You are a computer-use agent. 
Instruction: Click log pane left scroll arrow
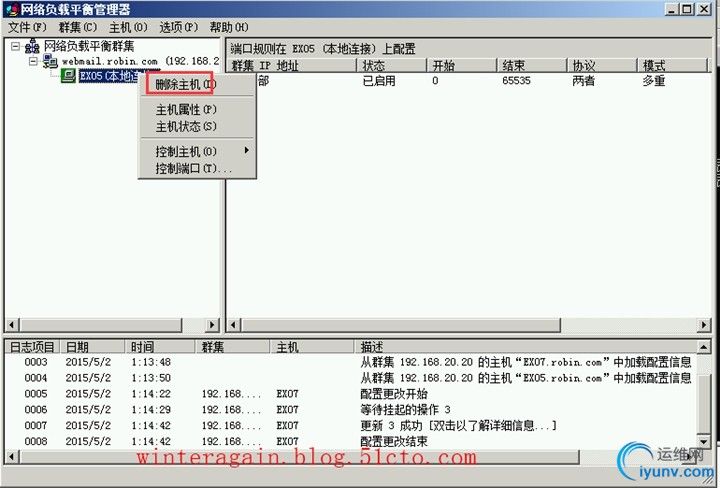12,457
